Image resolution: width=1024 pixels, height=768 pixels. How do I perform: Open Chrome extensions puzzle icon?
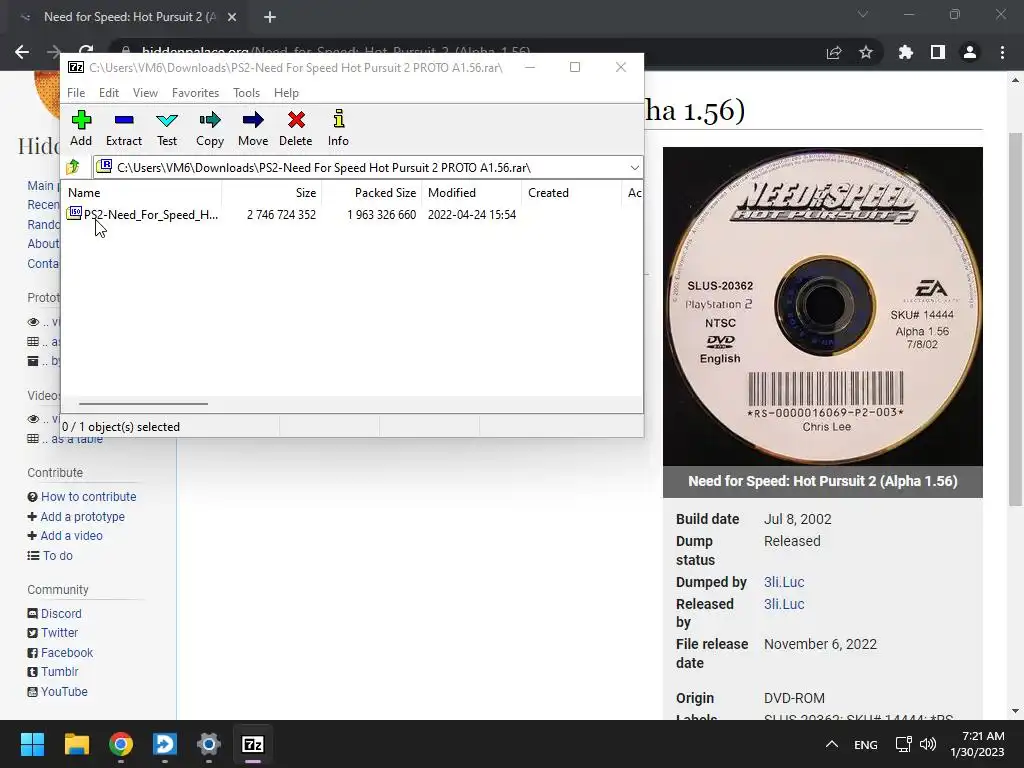point(906,52)
